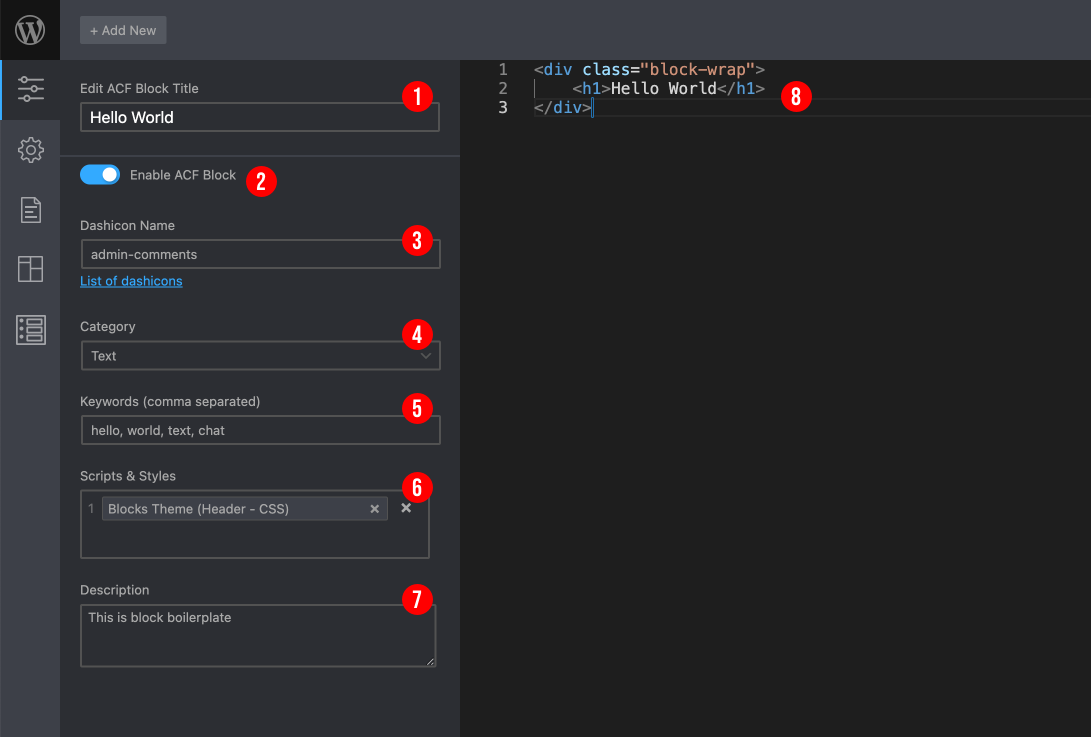Image resolution: width=1091 pixels, height=737 pixels.
Task: Open the gear settings sidebar icon
Action: [31, 150]
